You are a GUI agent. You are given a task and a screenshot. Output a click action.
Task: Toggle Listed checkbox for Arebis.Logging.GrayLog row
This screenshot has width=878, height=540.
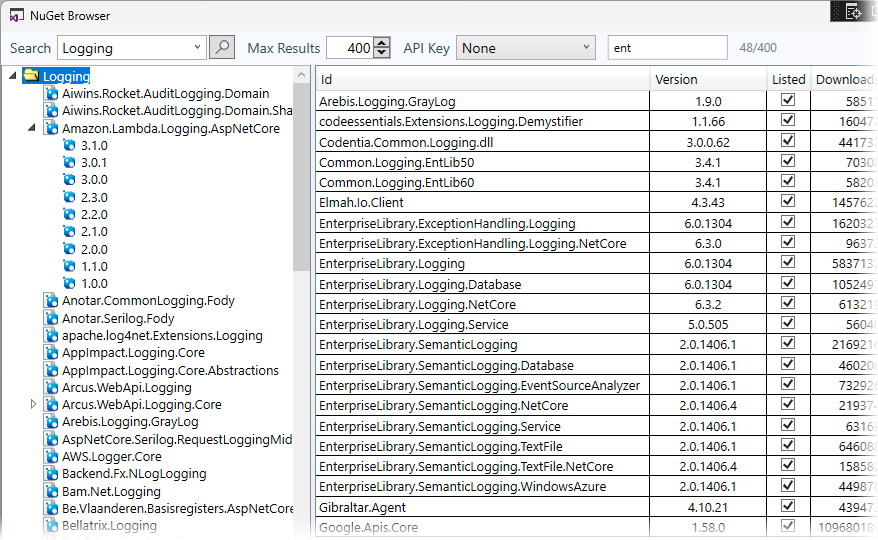point(788,100)
